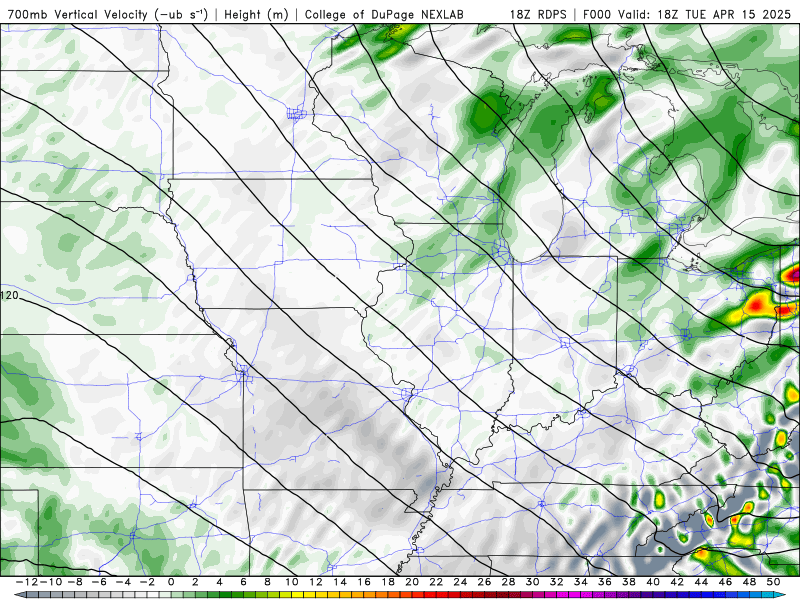Screen dimensions: 800x600
Task: Click the '18' color scale label
Action: (388, 582)
